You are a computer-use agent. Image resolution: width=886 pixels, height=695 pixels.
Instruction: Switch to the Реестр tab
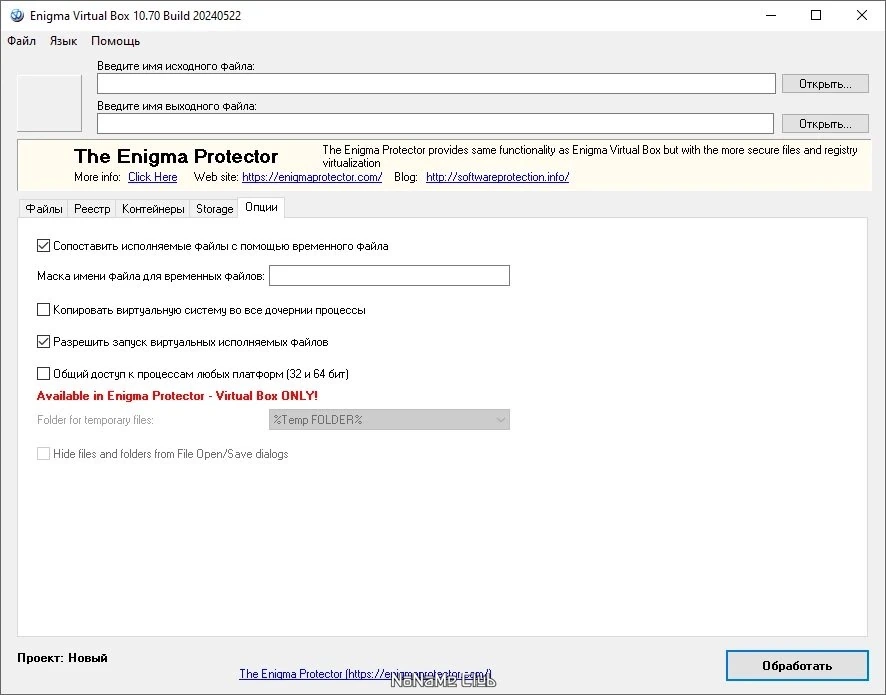(92, 208)
